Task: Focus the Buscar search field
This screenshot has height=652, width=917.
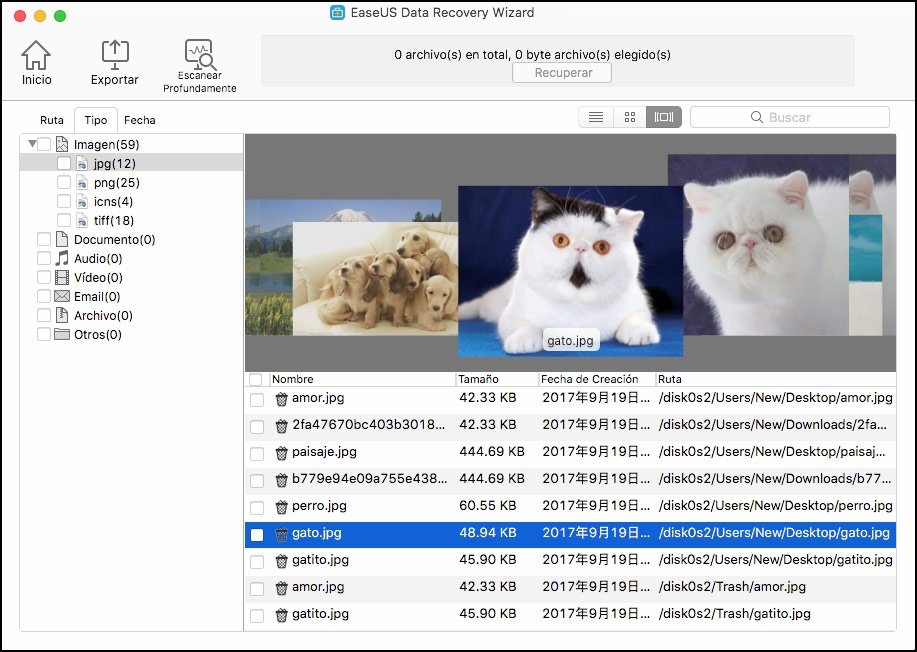Action: [790, 117]
